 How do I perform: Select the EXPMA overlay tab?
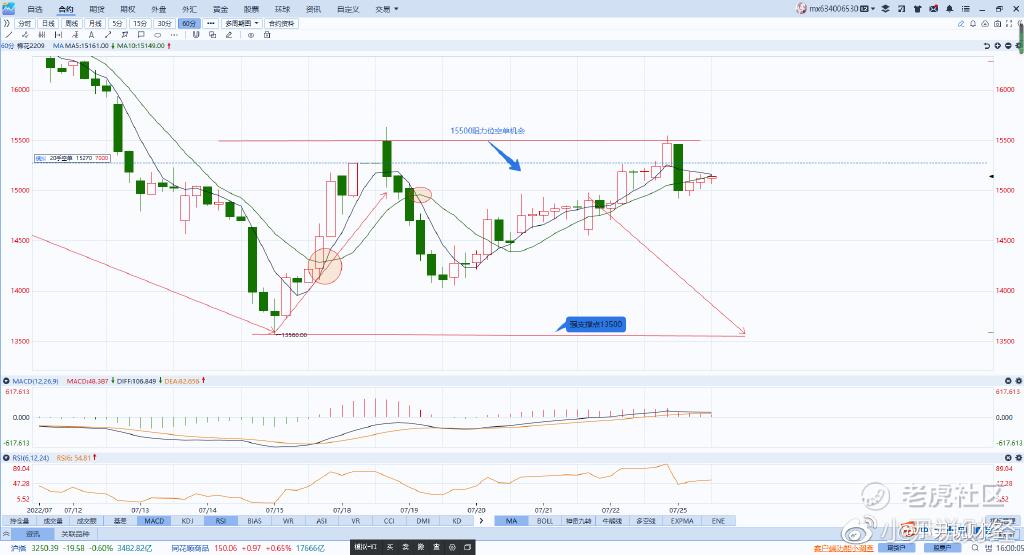click(x=681, y=520)
